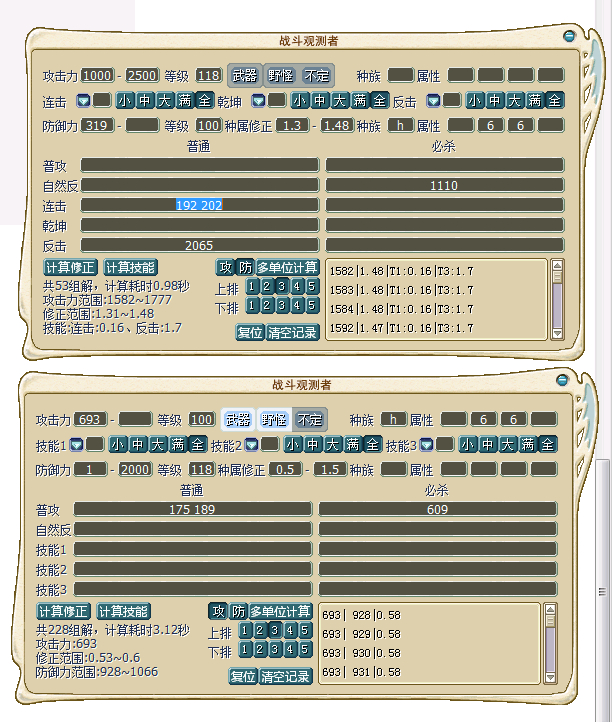Viewport: 612px width, 722px height.
Task: Select 防 mode in the upper window
Action: [245, 267]
